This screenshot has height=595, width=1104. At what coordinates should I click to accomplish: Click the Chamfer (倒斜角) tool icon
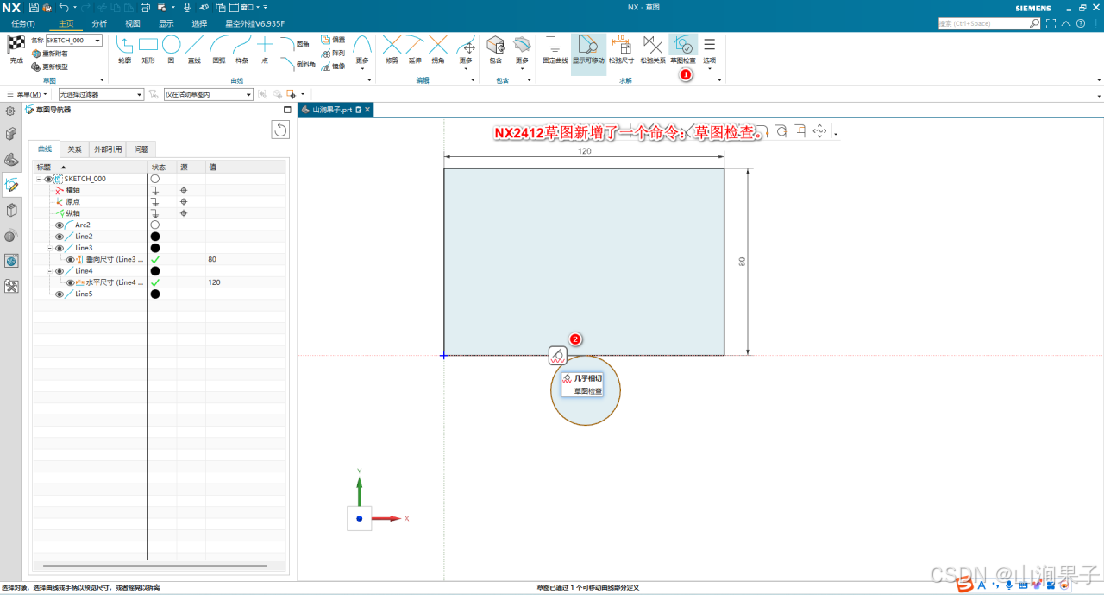click(287, 64)
